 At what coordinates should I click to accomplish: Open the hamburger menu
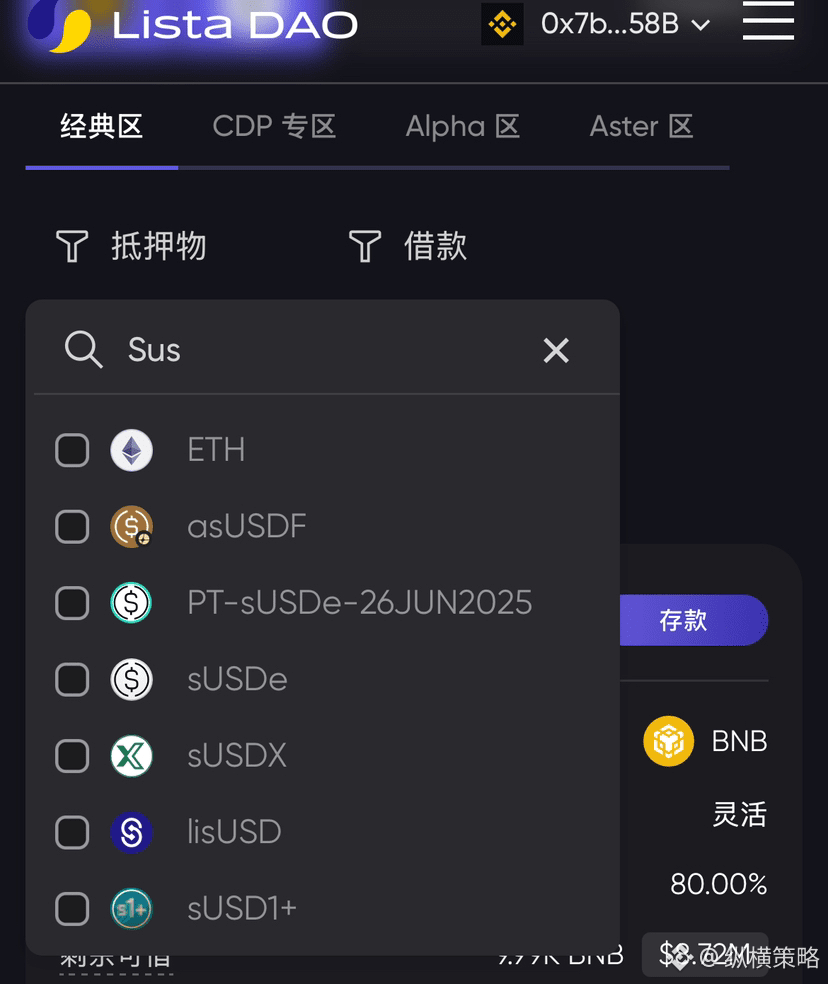[768, 20]
